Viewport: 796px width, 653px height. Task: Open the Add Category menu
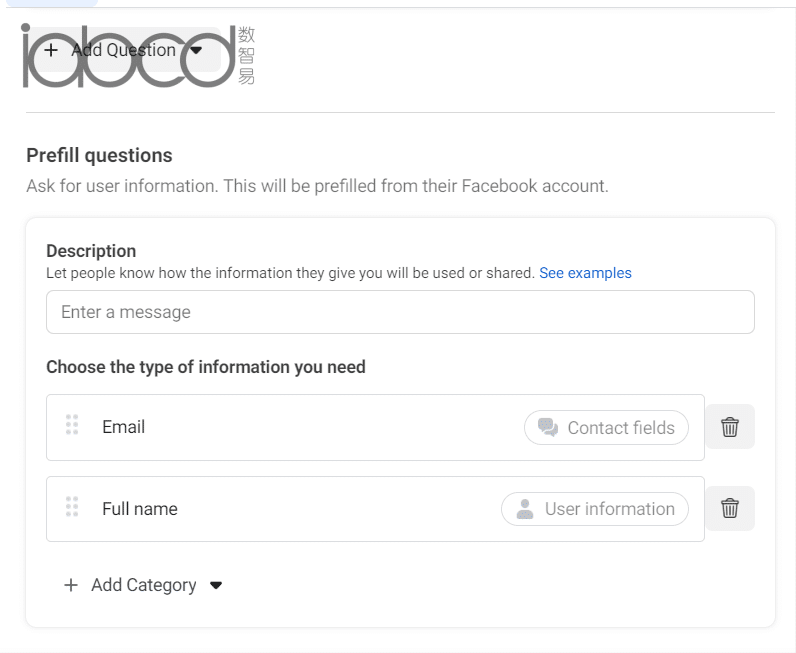click(143, 585)
